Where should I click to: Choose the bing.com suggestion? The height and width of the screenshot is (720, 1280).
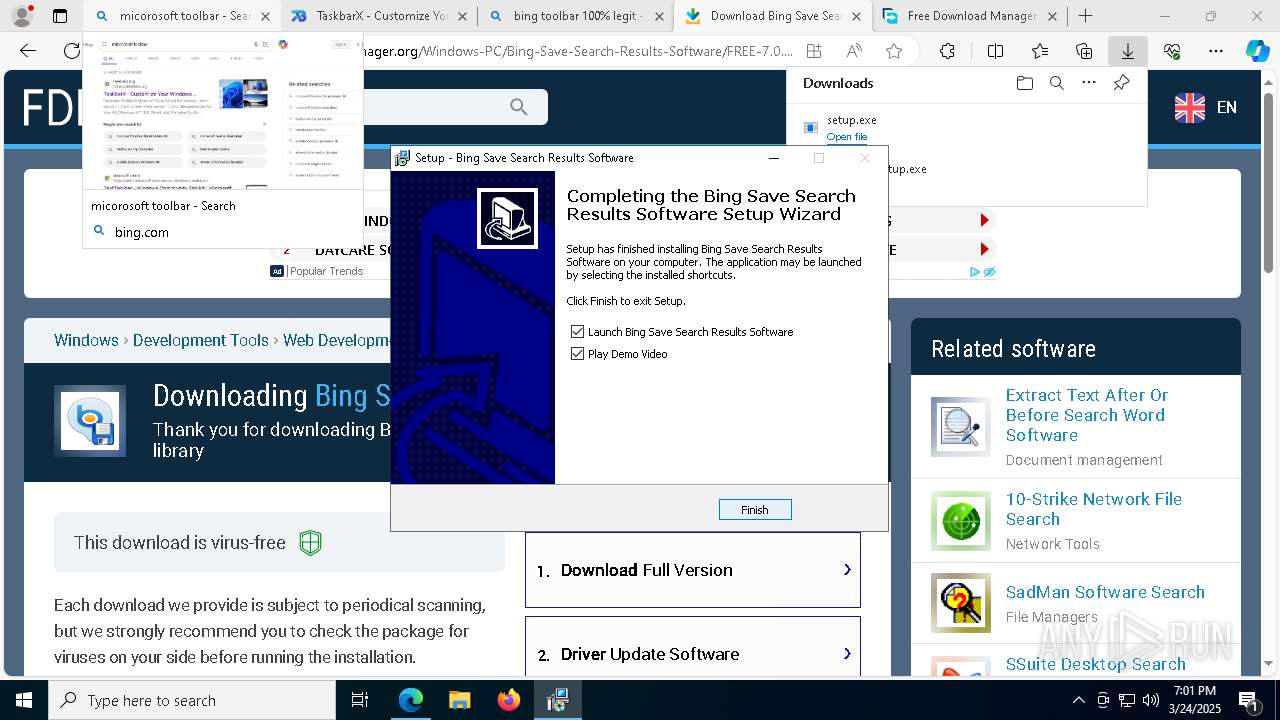pos(222,232)
